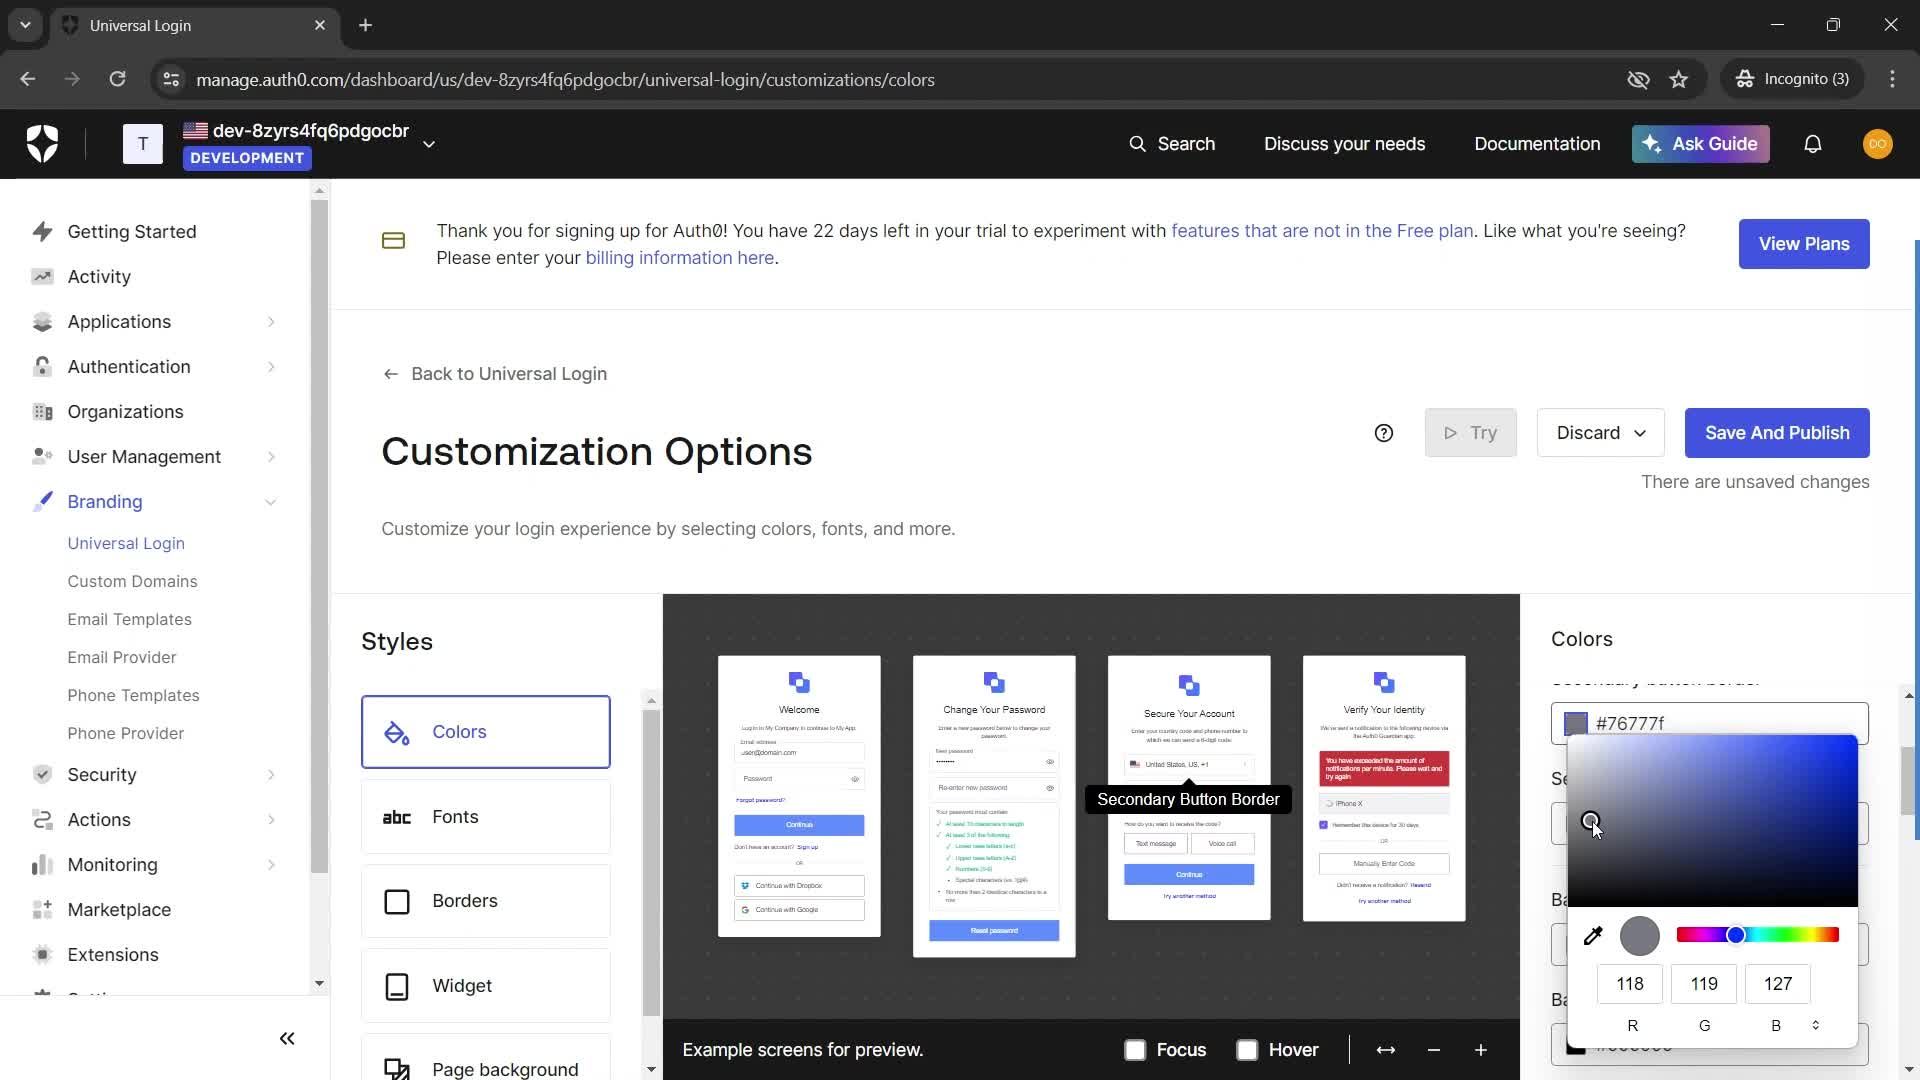Screen dimensions: 1920x1080
Task: Expand the Security submenu chevron
Action: click(x=271, y=775)
